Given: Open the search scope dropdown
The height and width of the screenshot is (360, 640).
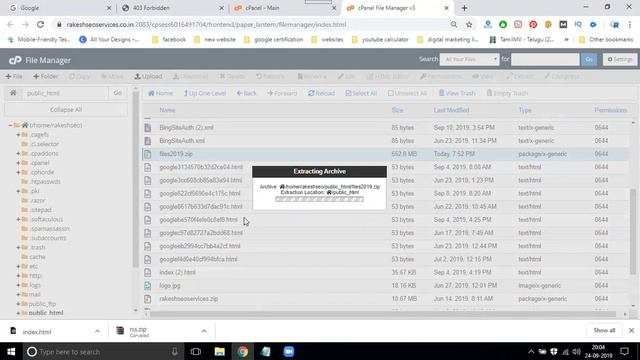Looking at the screenshot, I should pos(469,60).
